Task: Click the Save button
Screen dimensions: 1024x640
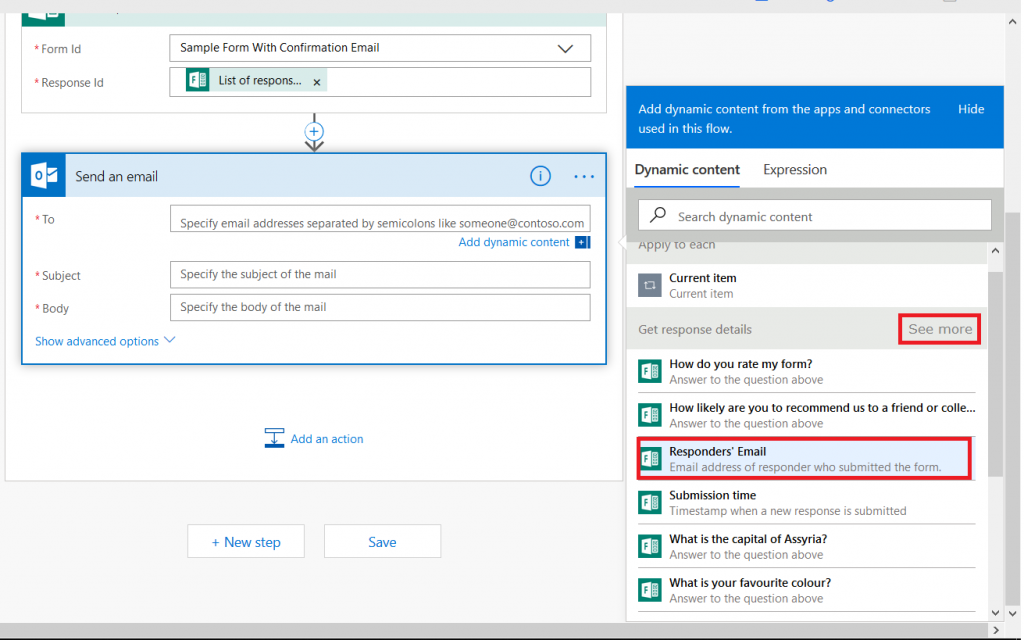Action: [x=382, y=541]
